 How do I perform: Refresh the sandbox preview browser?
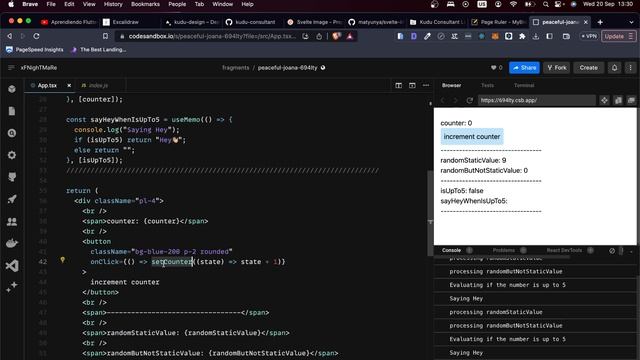[x=470, y=100]
